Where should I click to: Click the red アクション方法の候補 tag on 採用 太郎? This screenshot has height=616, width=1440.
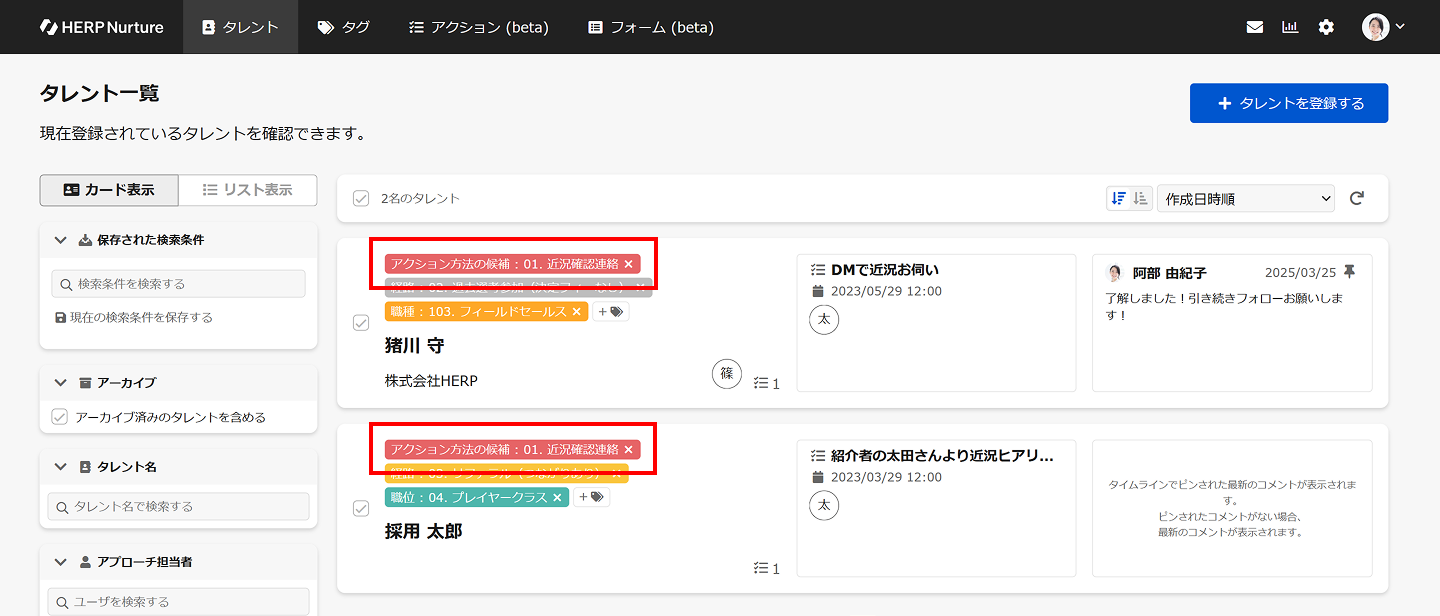click(x=504, y=449)
